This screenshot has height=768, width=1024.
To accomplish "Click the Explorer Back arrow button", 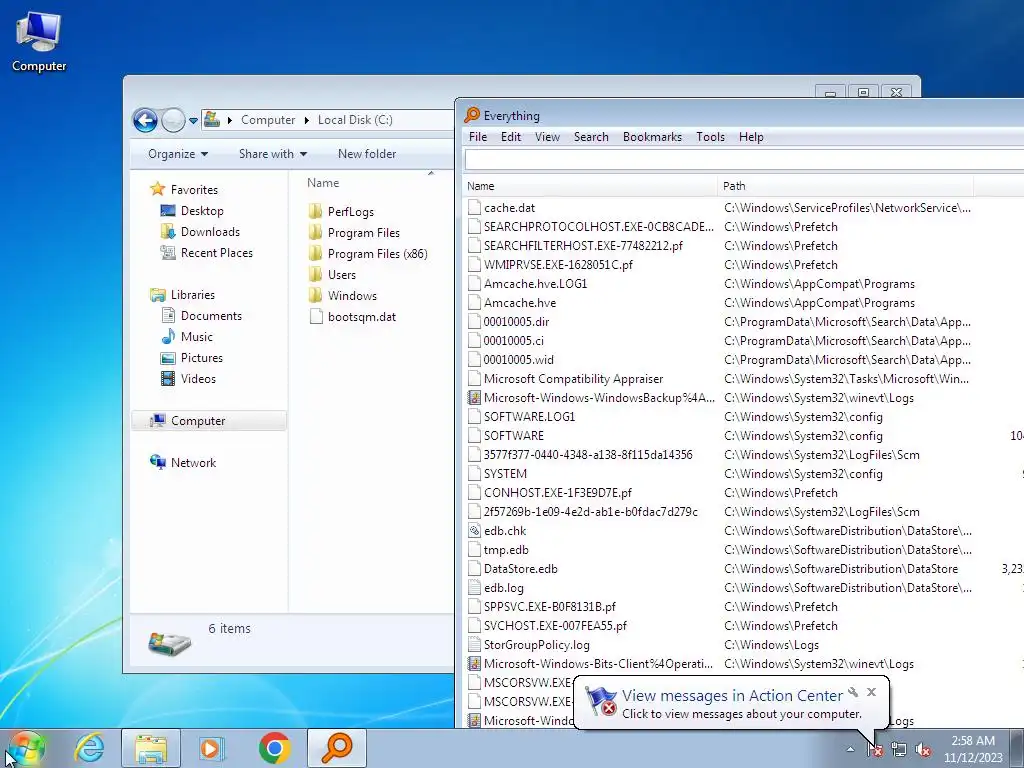I will point(145,120).
